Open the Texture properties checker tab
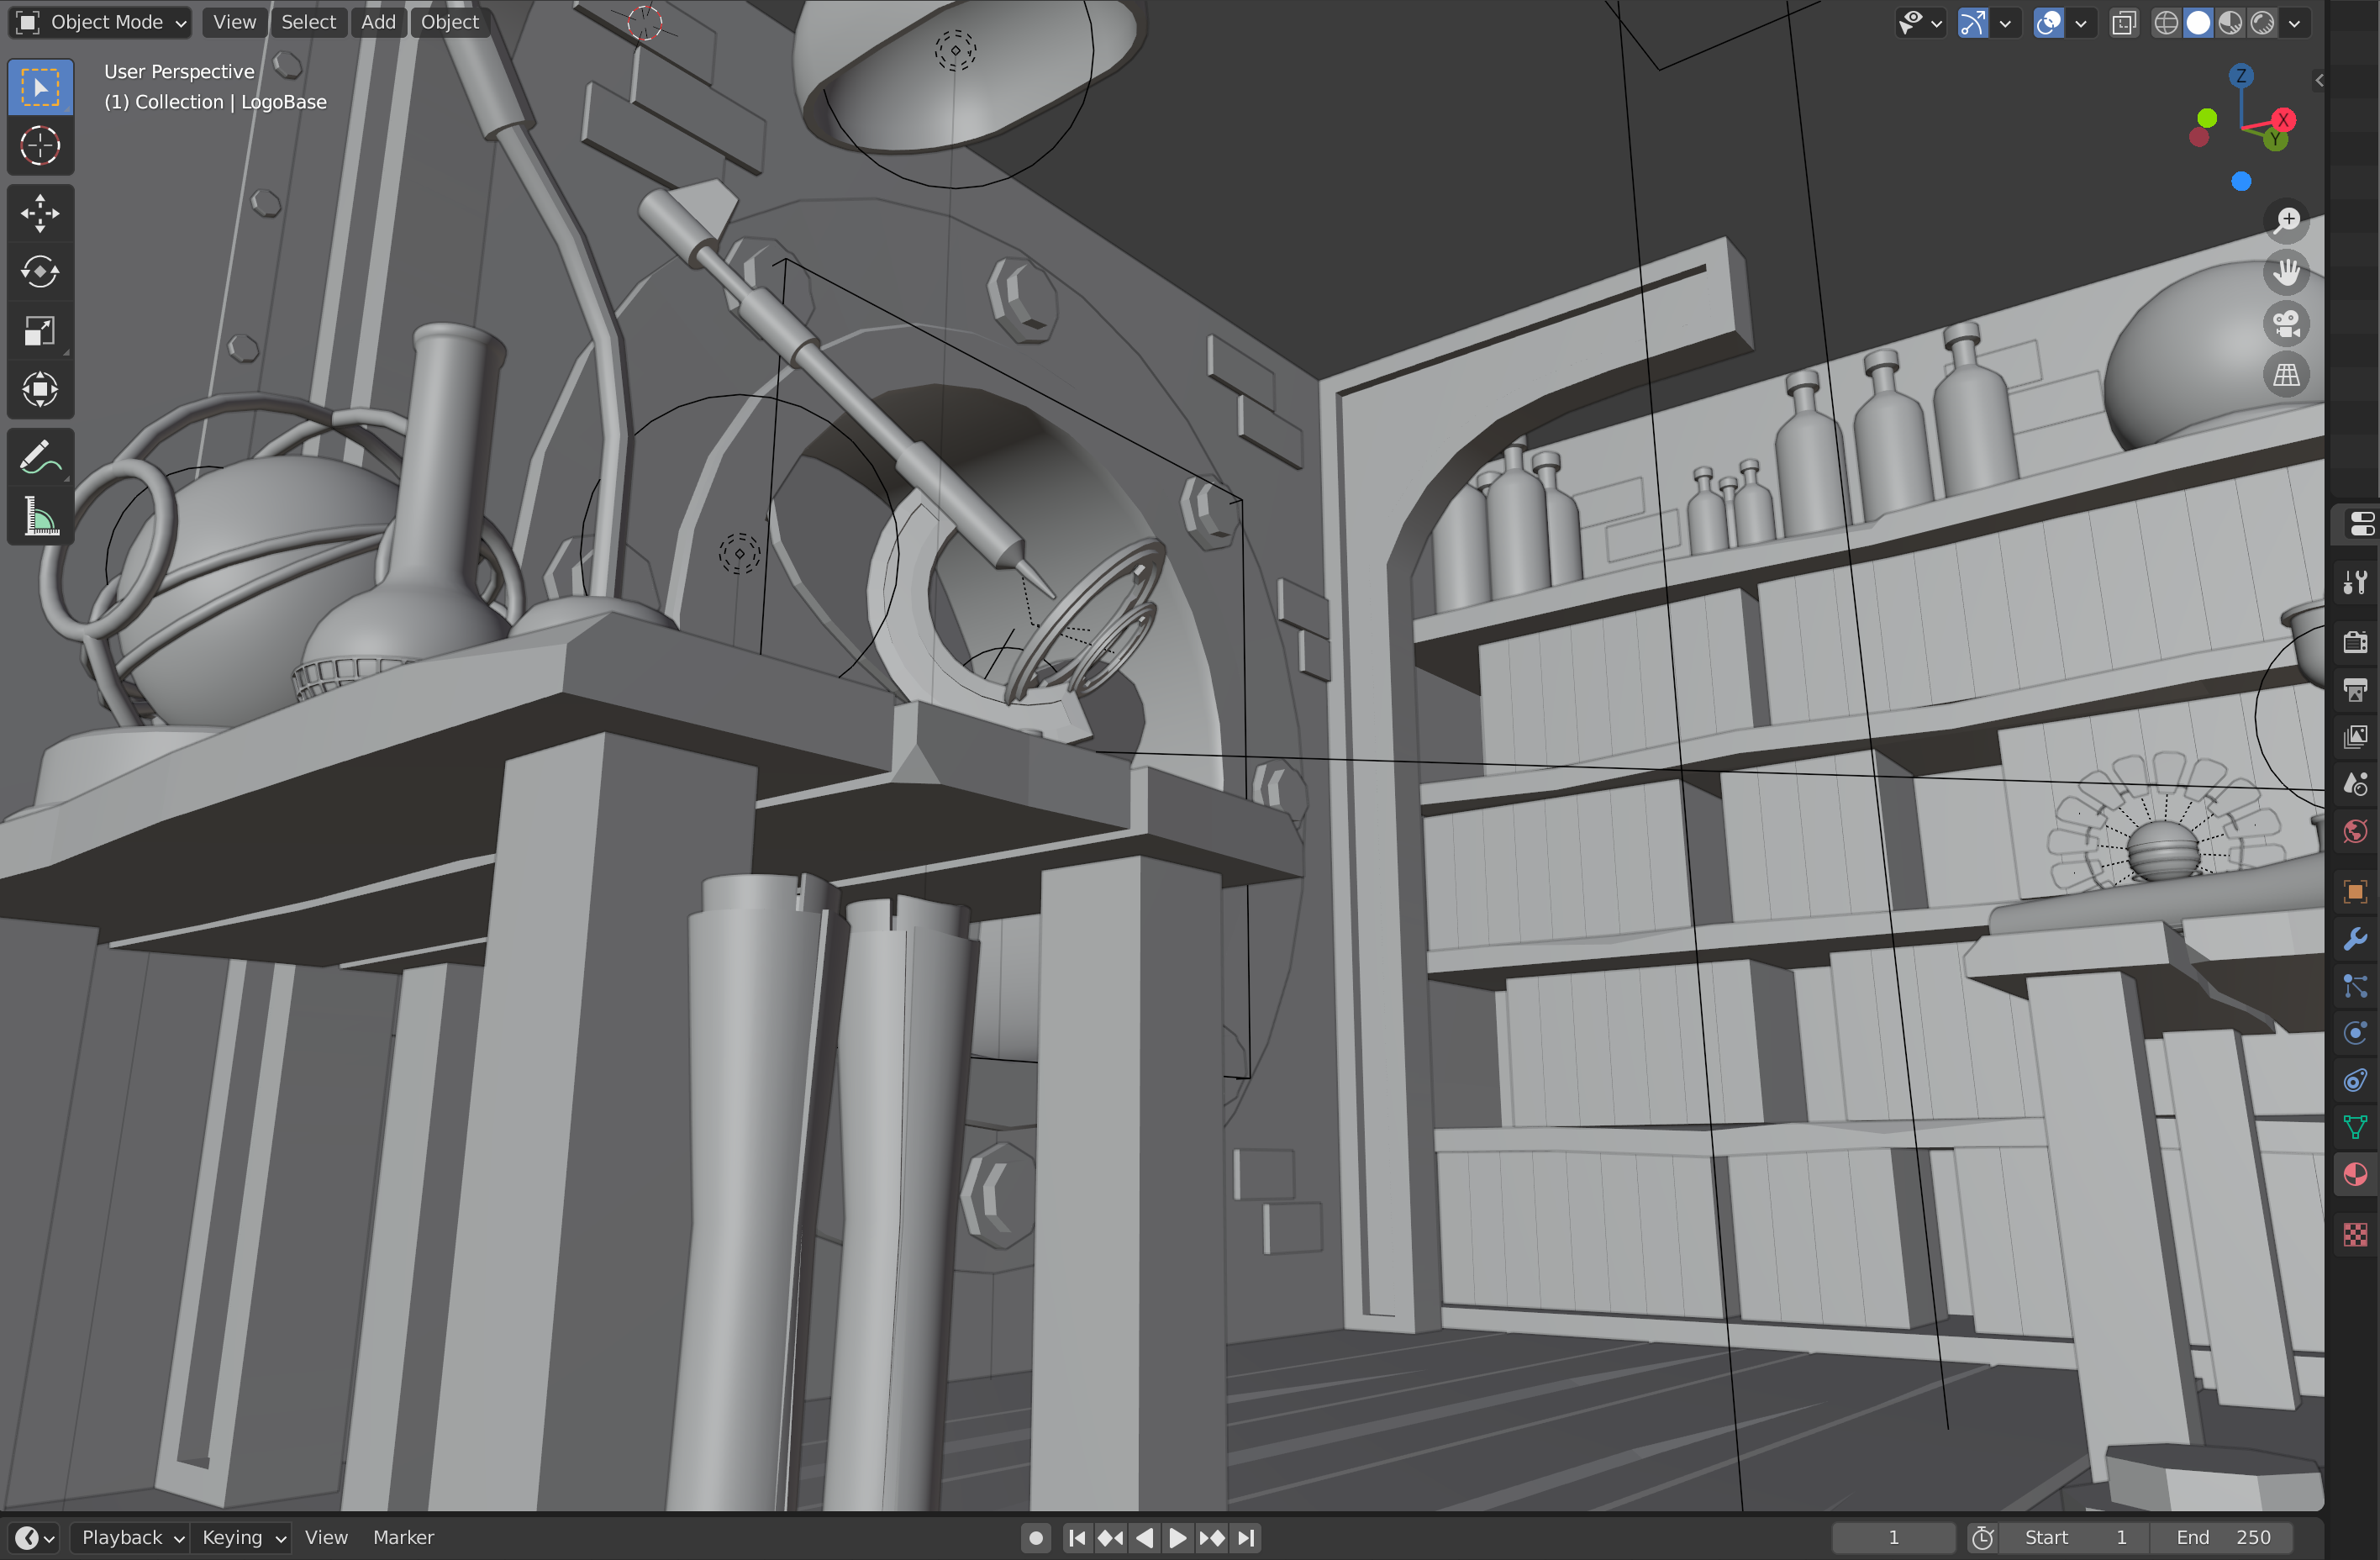This screenshot has width=2380, height=1560. coord(2355,1235)
